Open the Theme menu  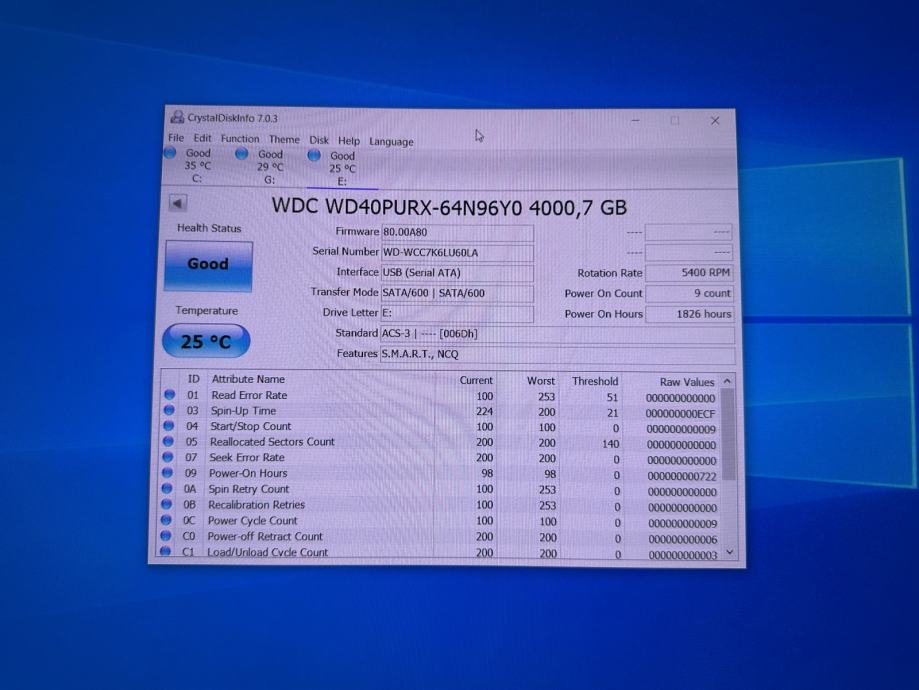click(284, 140)
